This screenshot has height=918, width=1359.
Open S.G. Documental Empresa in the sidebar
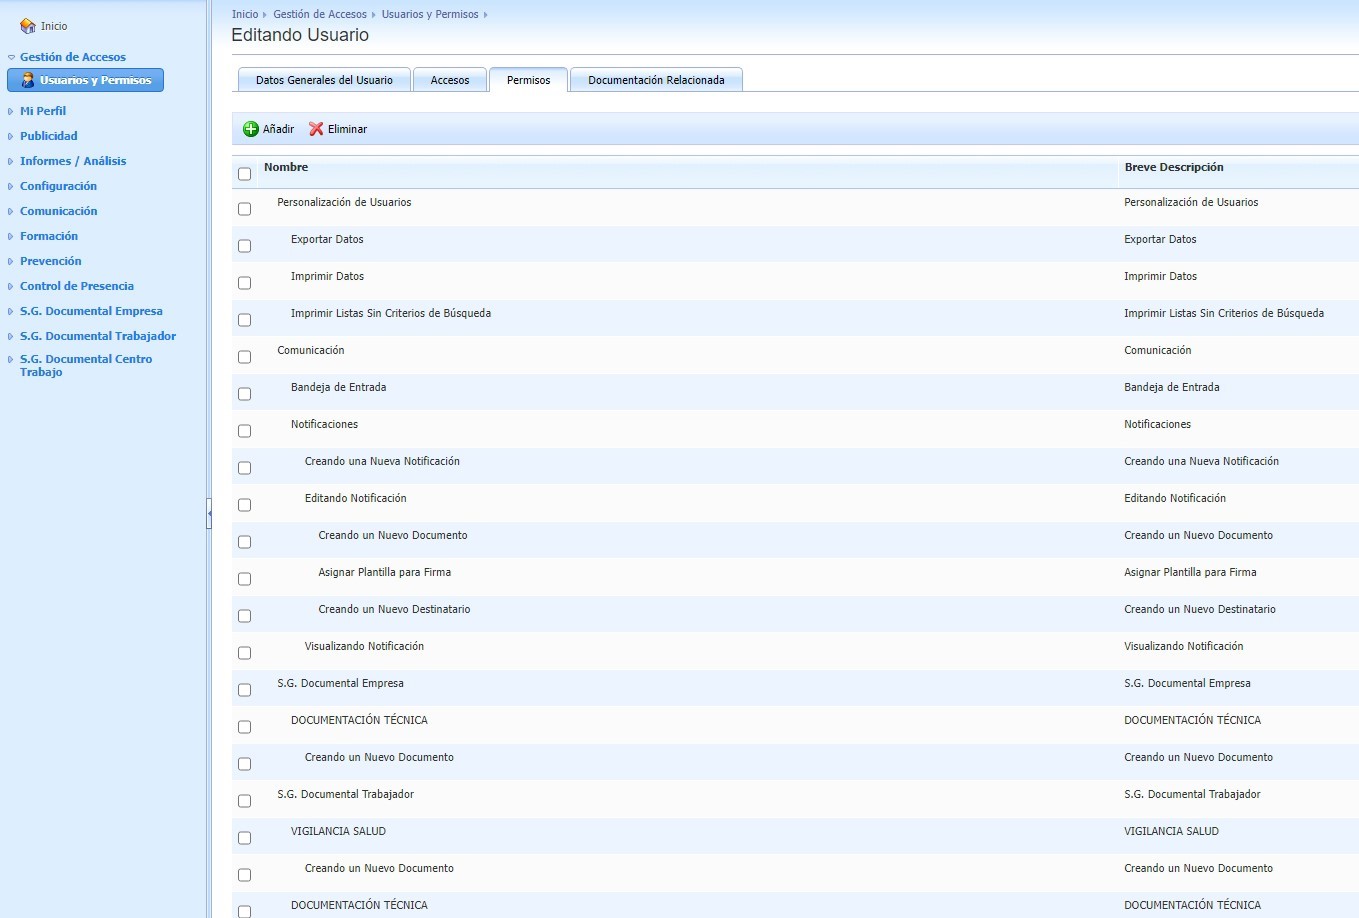point(91,311)
